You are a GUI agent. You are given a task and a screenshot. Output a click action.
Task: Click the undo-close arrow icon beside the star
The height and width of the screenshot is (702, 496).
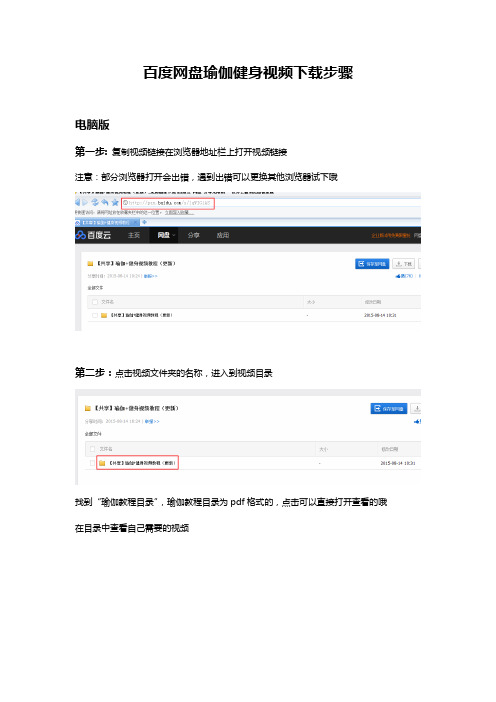[x=105, y=202]
